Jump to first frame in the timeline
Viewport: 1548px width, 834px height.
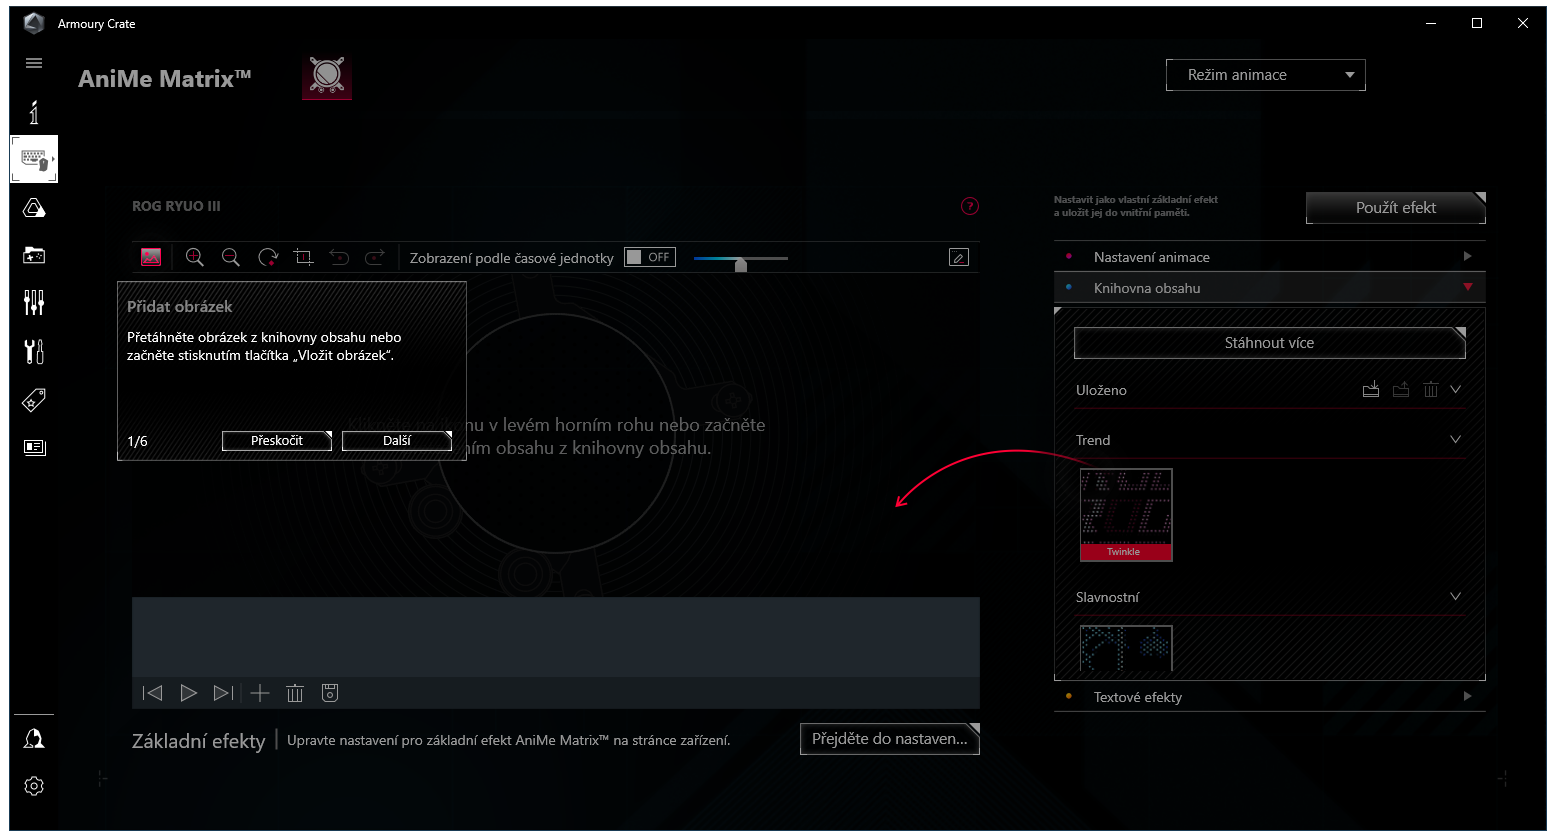[152, 693]
